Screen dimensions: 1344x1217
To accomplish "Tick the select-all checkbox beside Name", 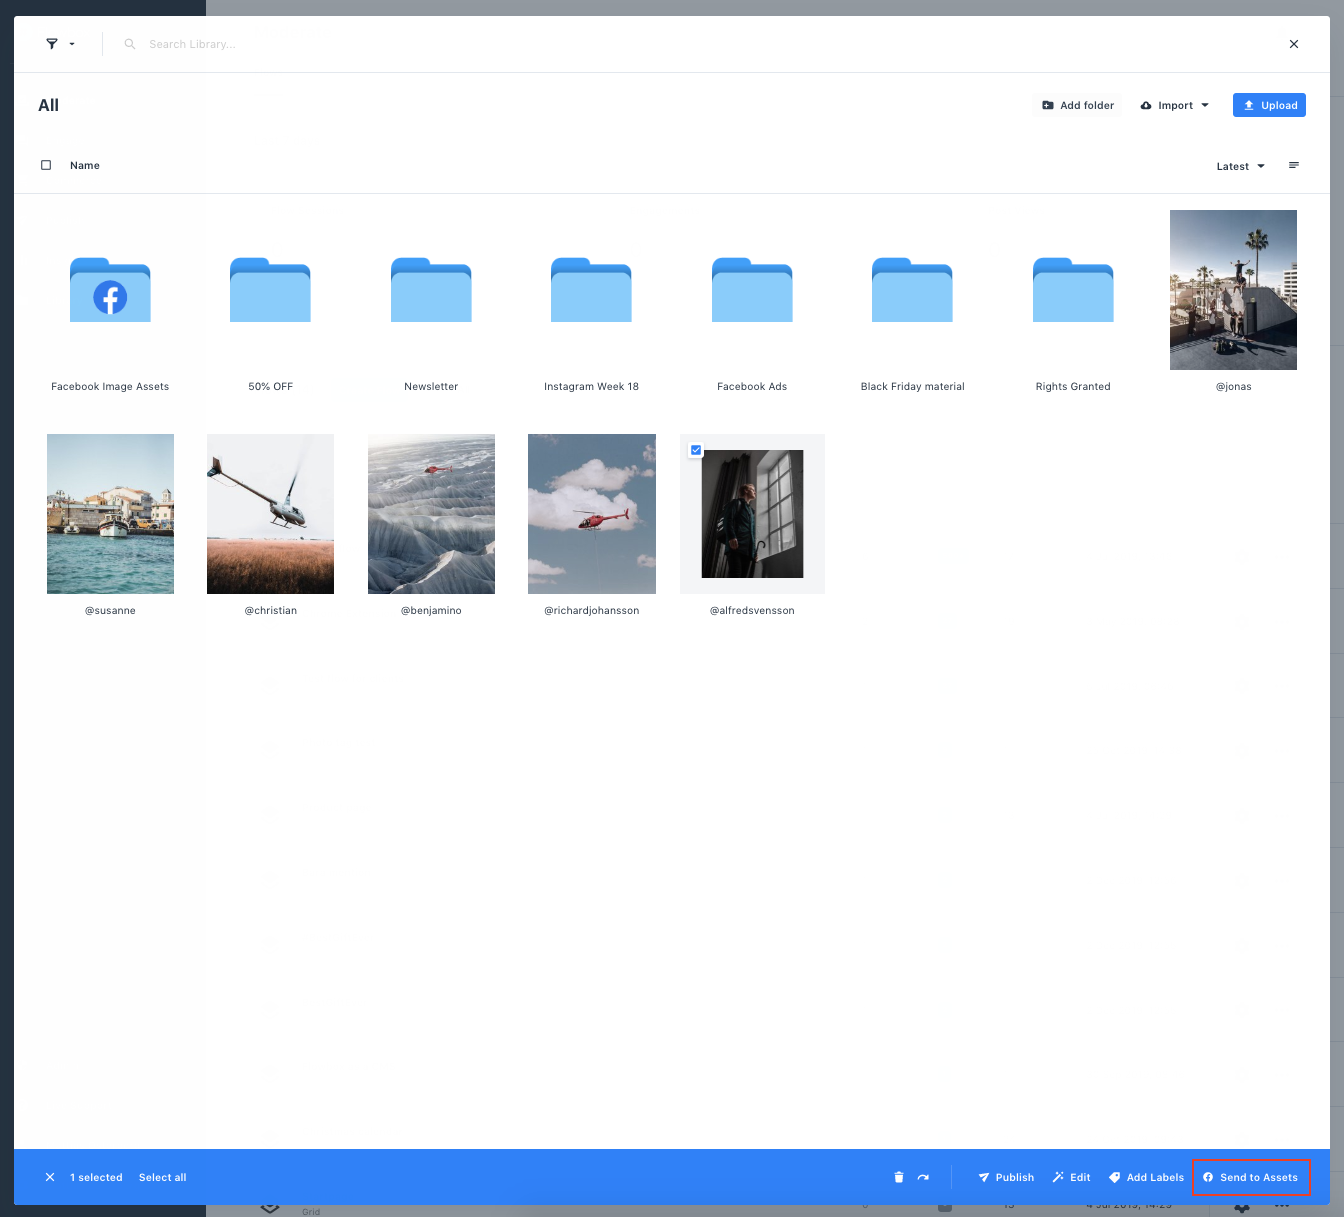I will coord(46,166).
